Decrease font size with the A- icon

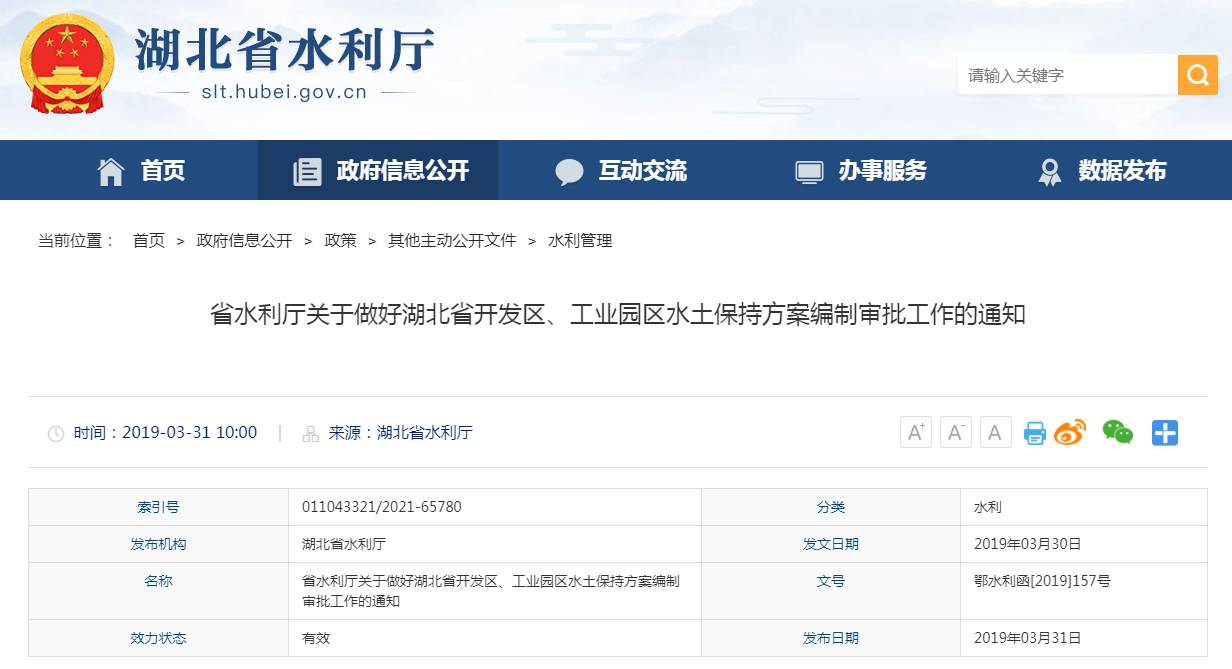point(955,431)
